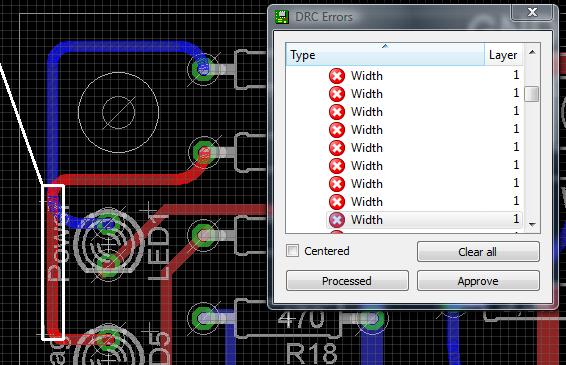
Task: Click the second Width error red icon
Action: tap(337, 94)
